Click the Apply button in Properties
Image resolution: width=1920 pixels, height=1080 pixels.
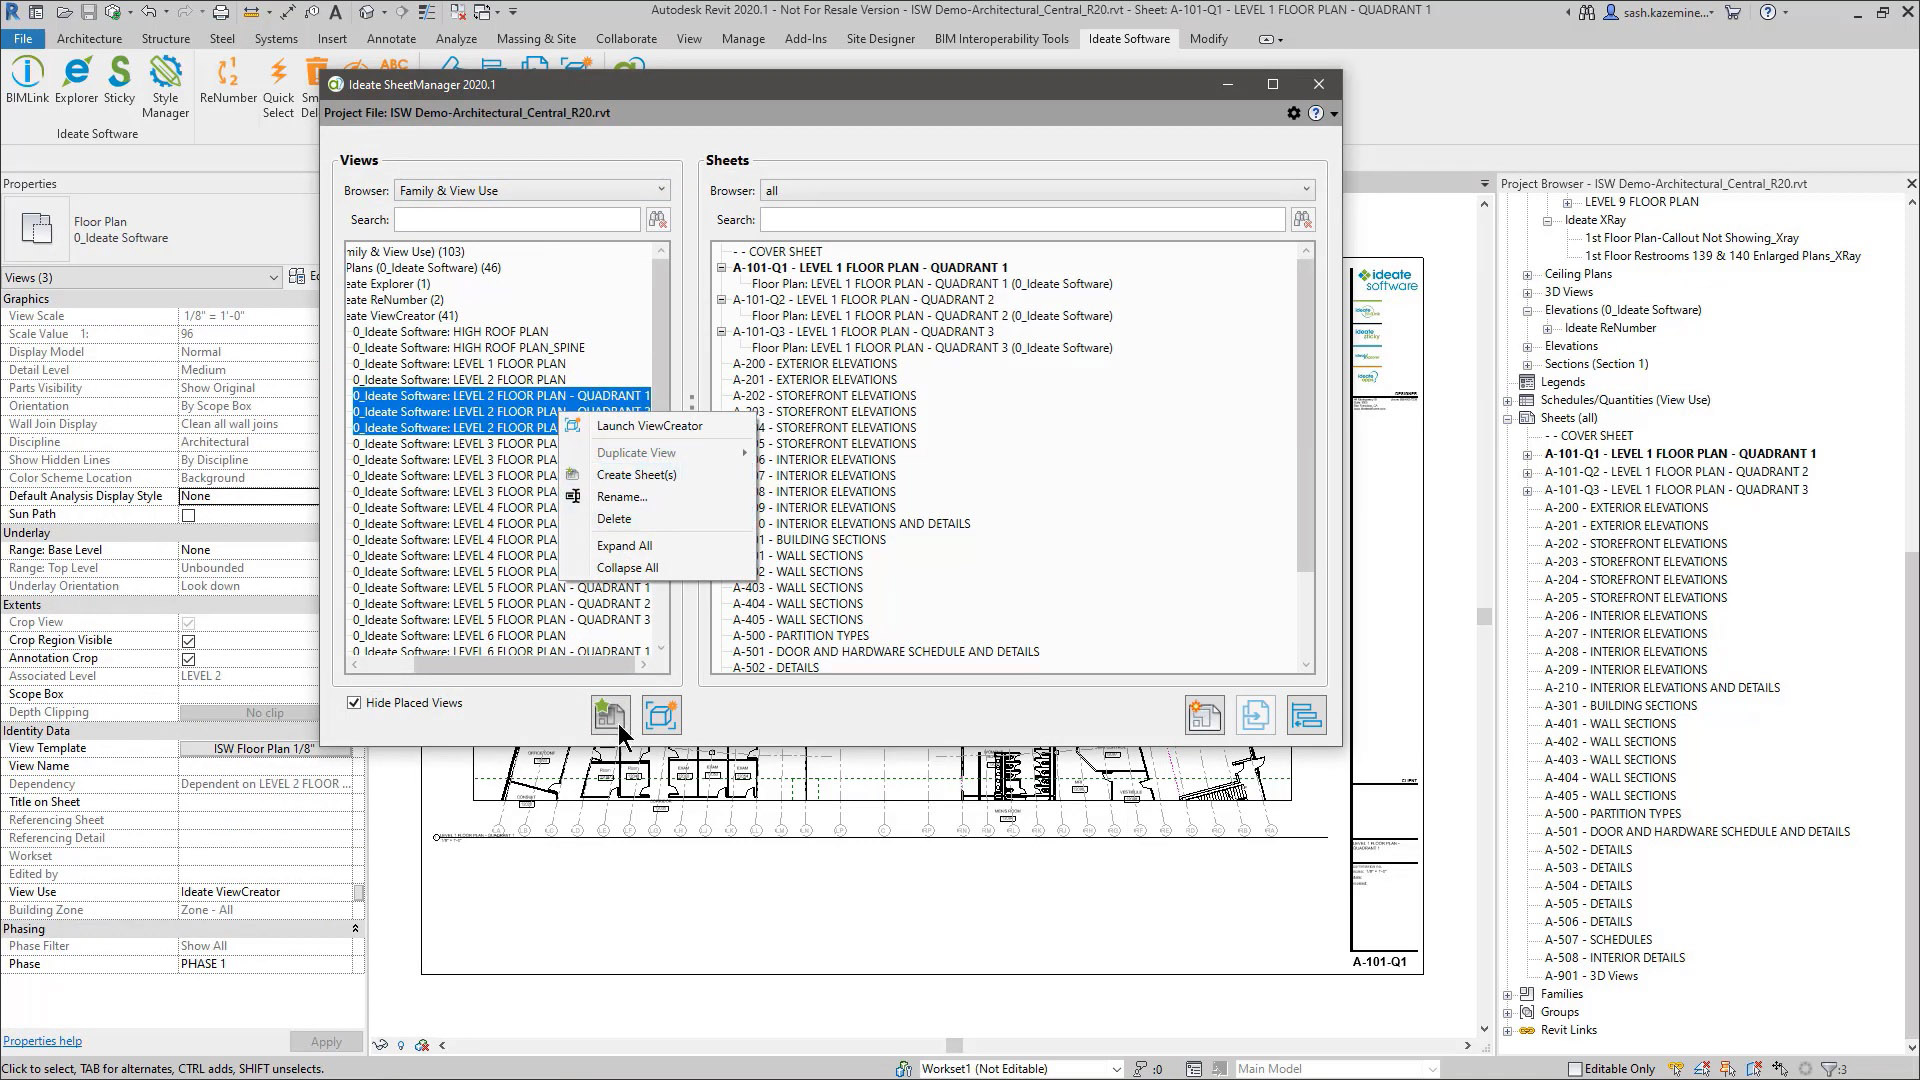326,1042
